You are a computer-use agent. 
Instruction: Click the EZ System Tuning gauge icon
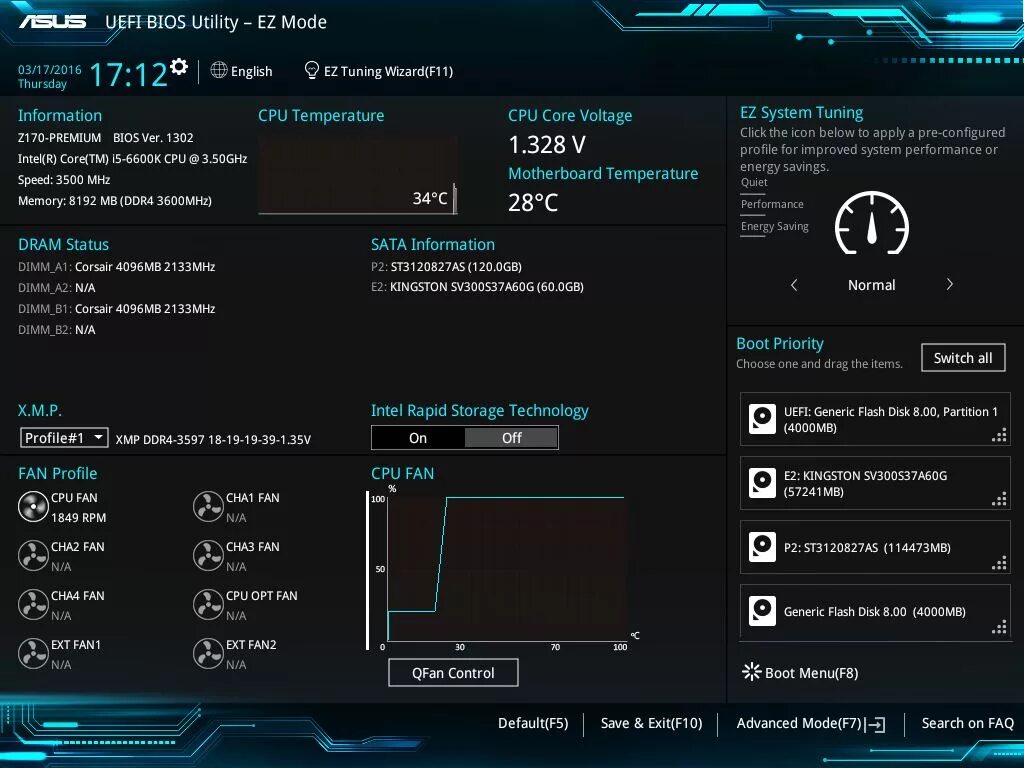click(872, 223)
